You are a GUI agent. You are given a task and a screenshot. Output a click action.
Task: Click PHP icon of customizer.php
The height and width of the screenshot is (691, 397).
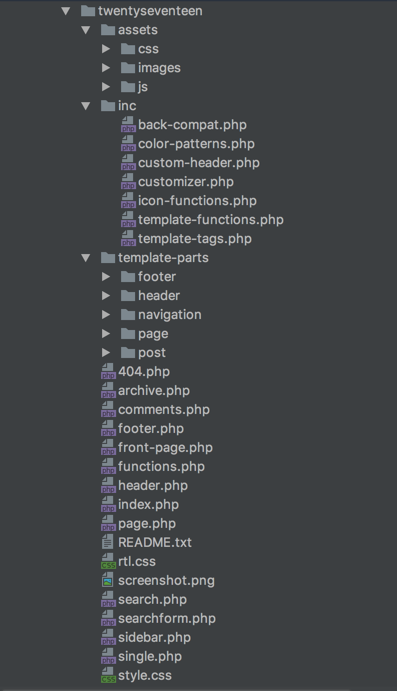(128, 182)
